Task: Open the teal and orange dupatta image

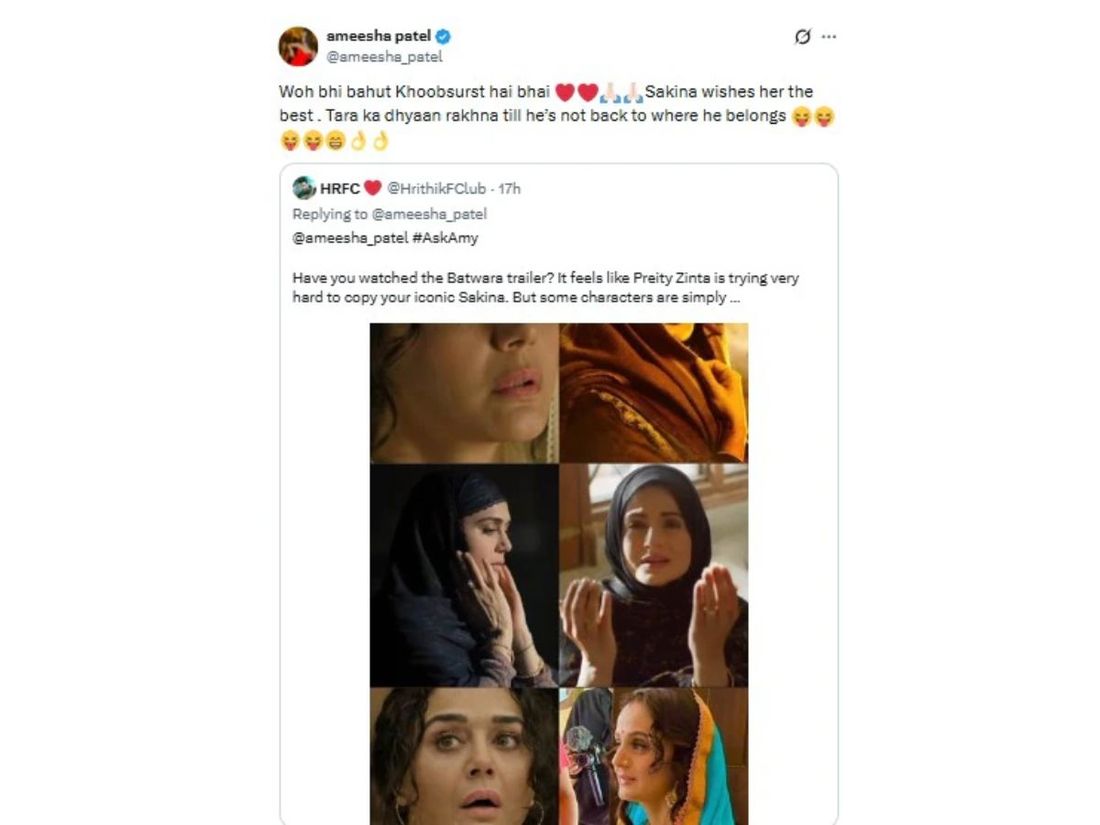Action: [x=654, y=756]
